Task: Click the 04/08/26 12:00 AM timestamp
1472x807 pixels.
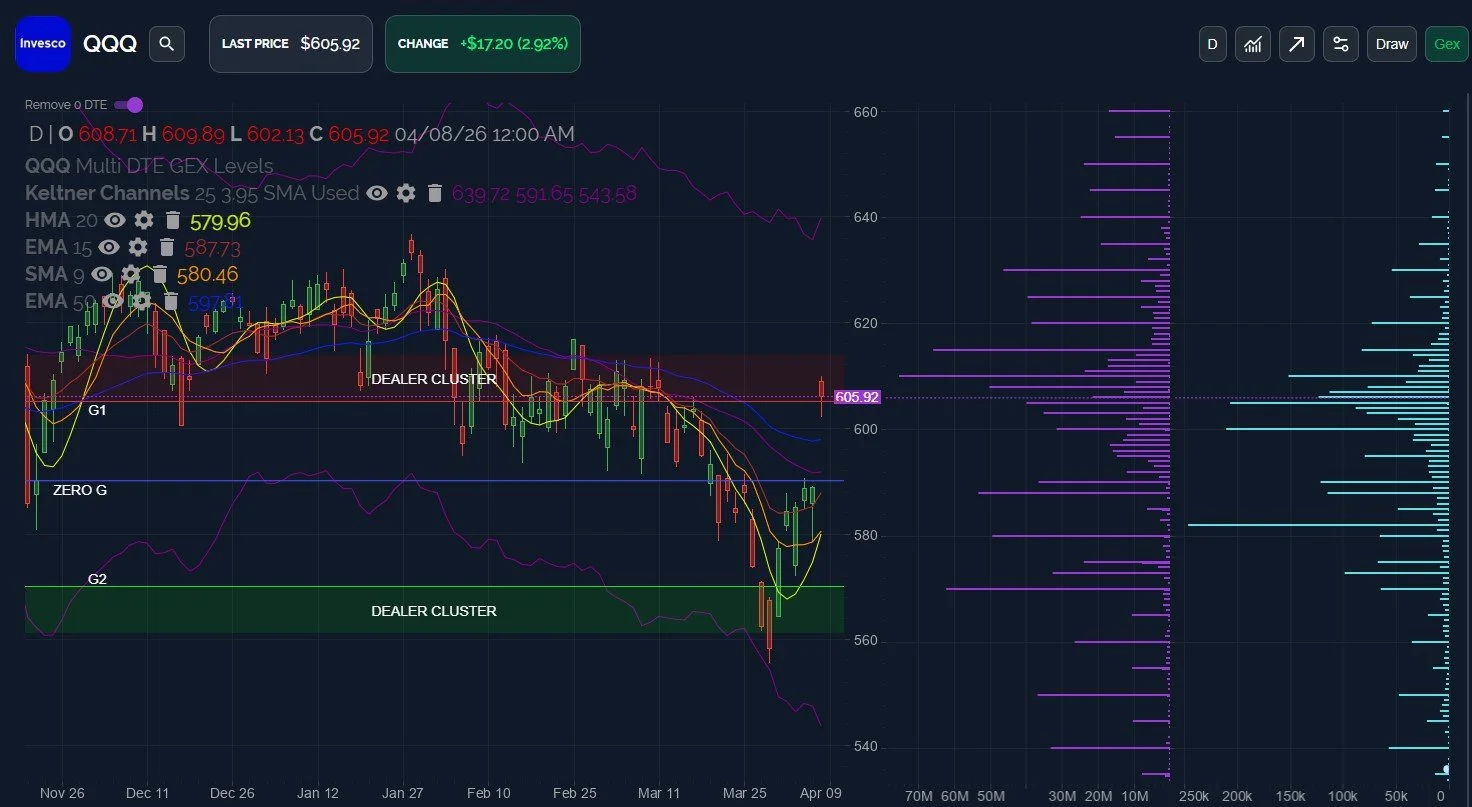Action: 485,134
